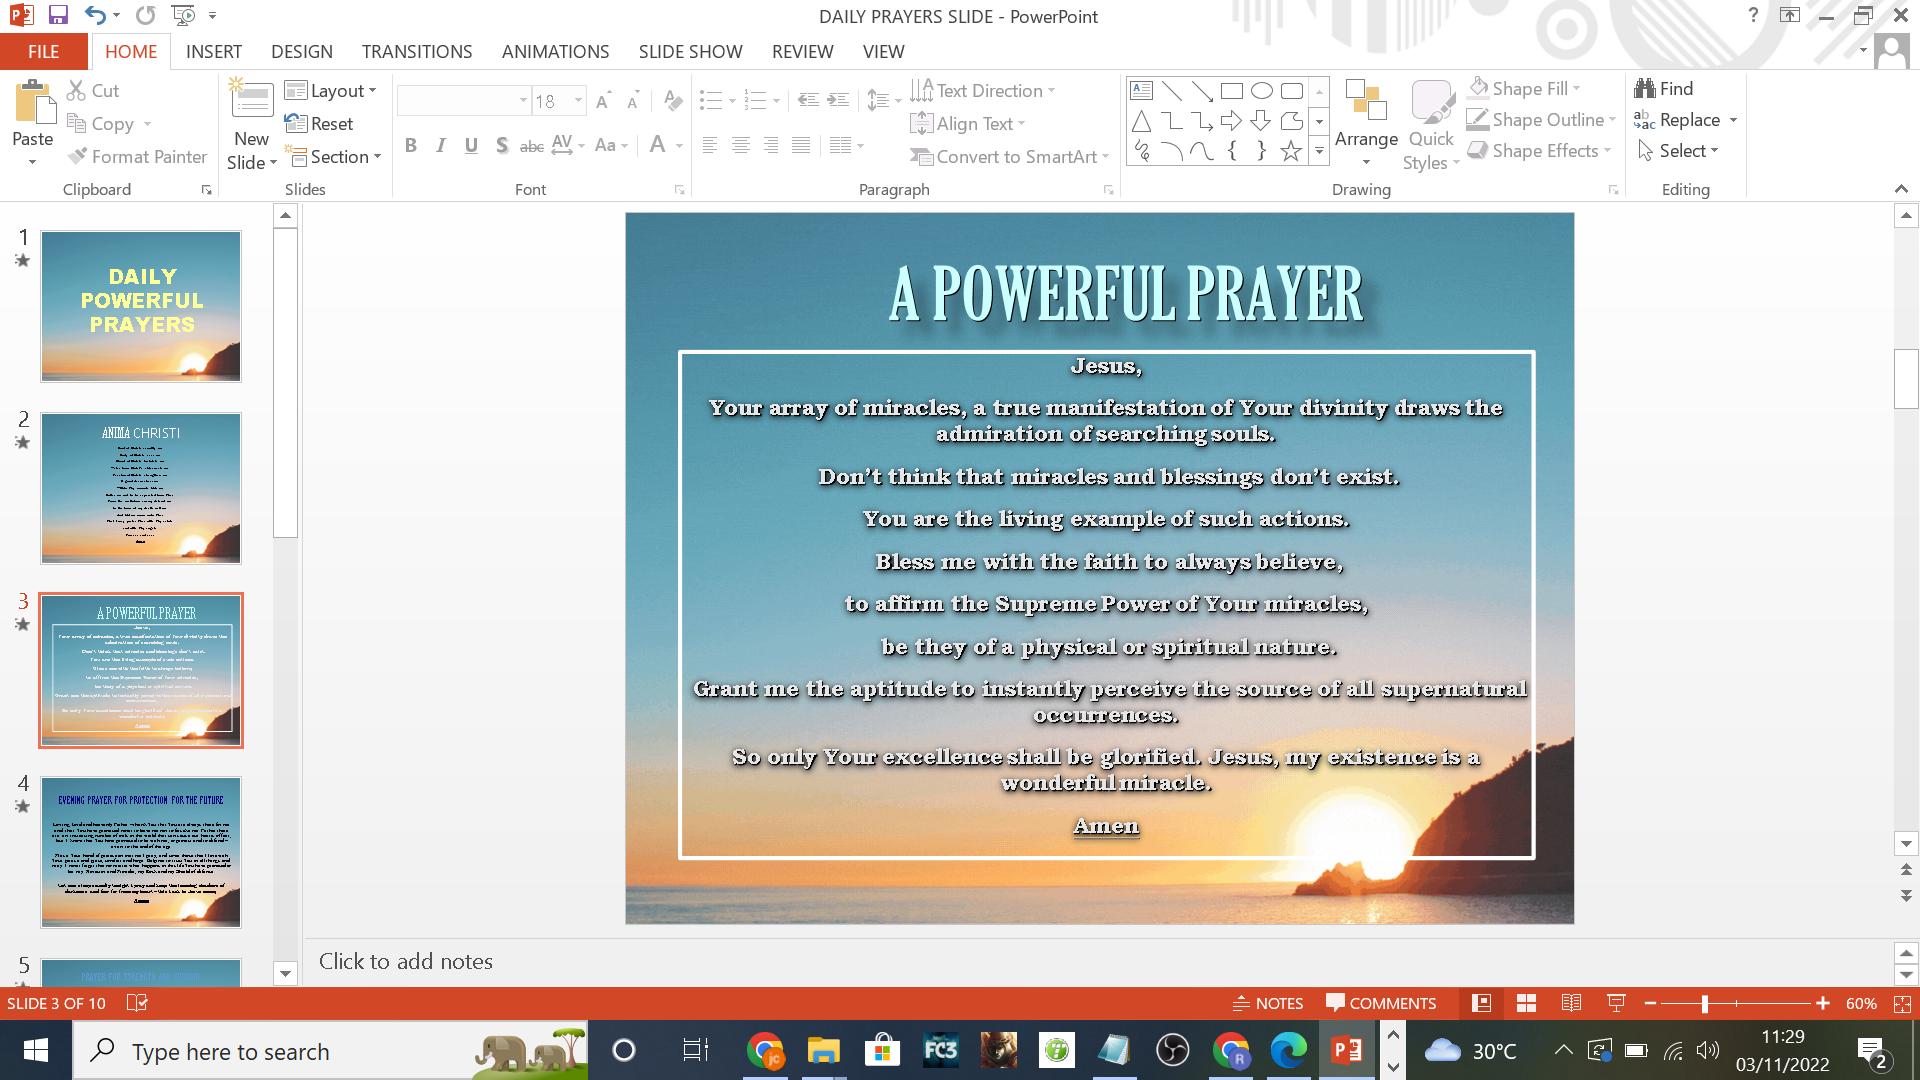Pick the right arrow shape
1920x1080 pixels.
tap(1231, 121)
